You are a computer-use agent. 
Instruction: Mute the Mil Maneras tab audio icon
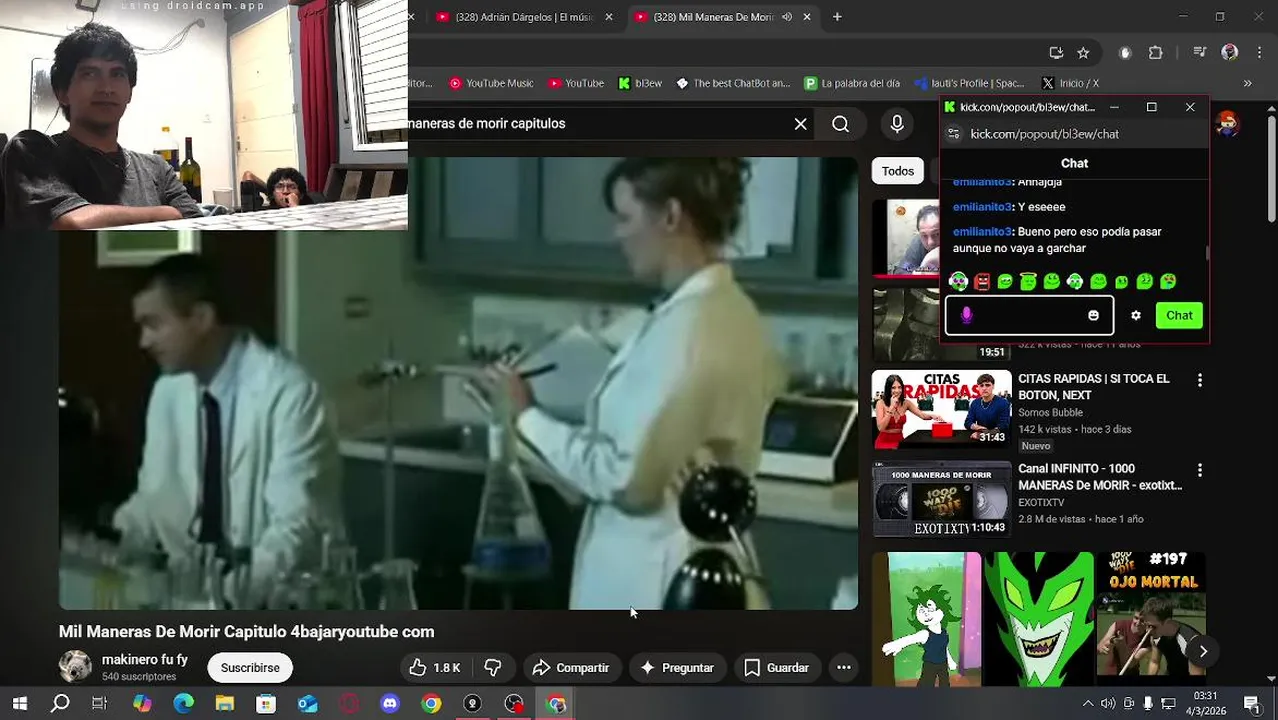click(x=787, y=17)
